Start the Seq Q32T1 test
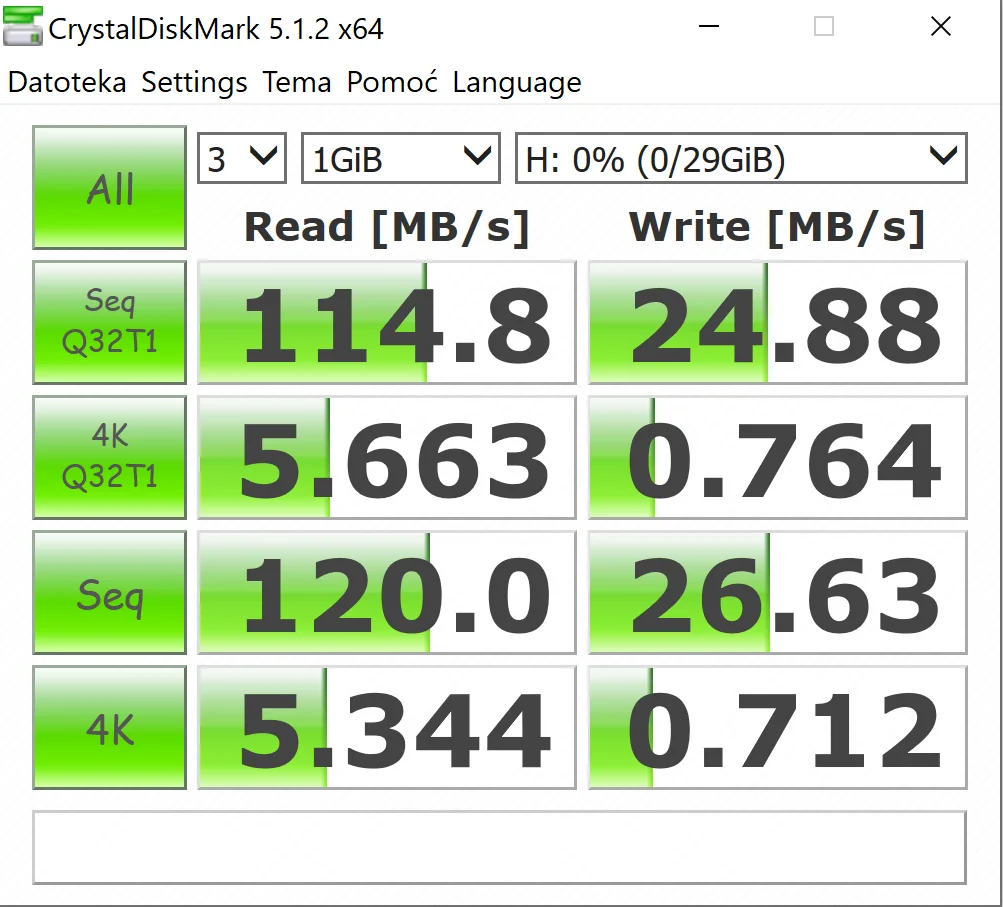The image size is (1003, 907). pos(109,322)
